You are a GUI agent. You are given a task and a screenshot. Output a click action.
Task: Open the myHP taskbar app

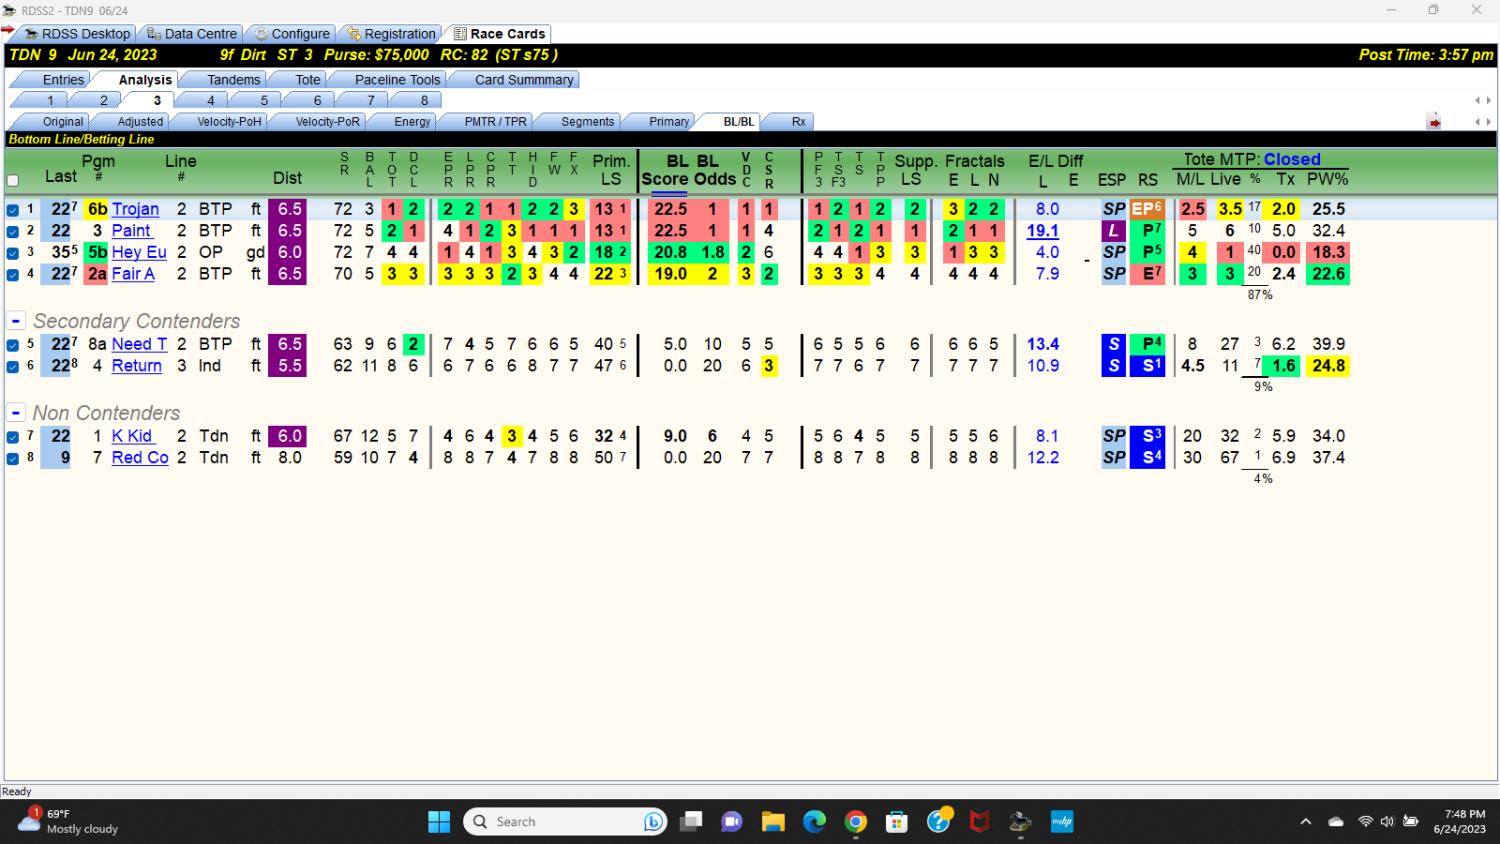point(1062,822)
